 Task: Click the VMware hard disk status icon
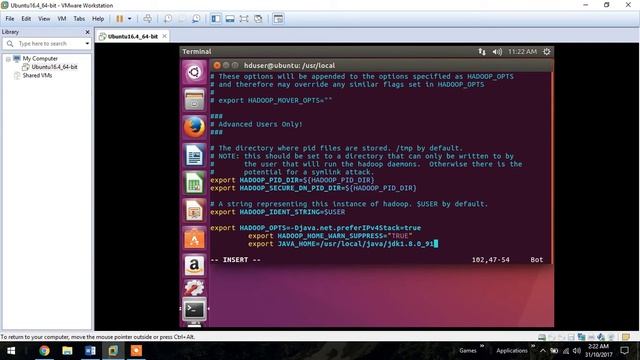point(542,337)
